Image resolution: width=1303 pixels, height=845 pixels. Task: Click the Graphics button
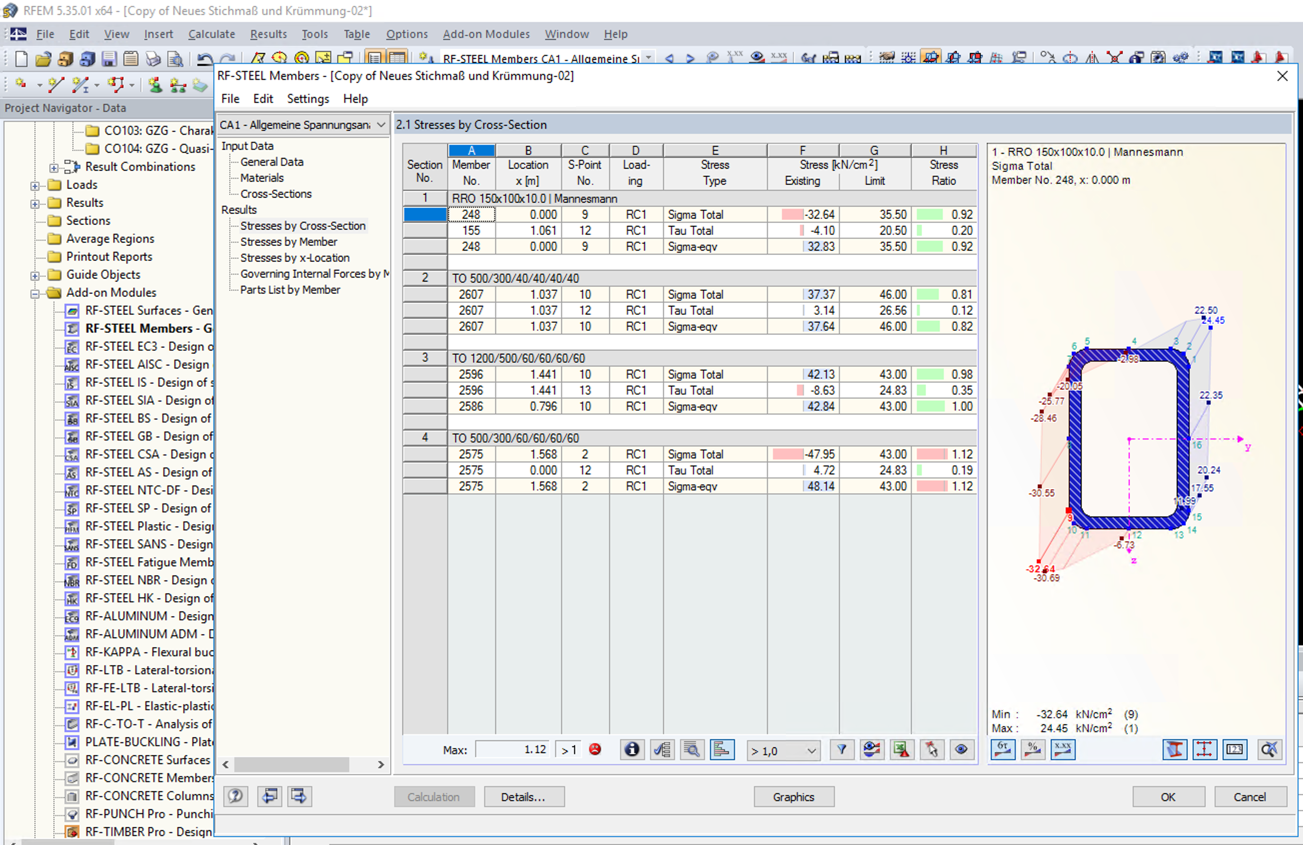(x=794, y=797)
